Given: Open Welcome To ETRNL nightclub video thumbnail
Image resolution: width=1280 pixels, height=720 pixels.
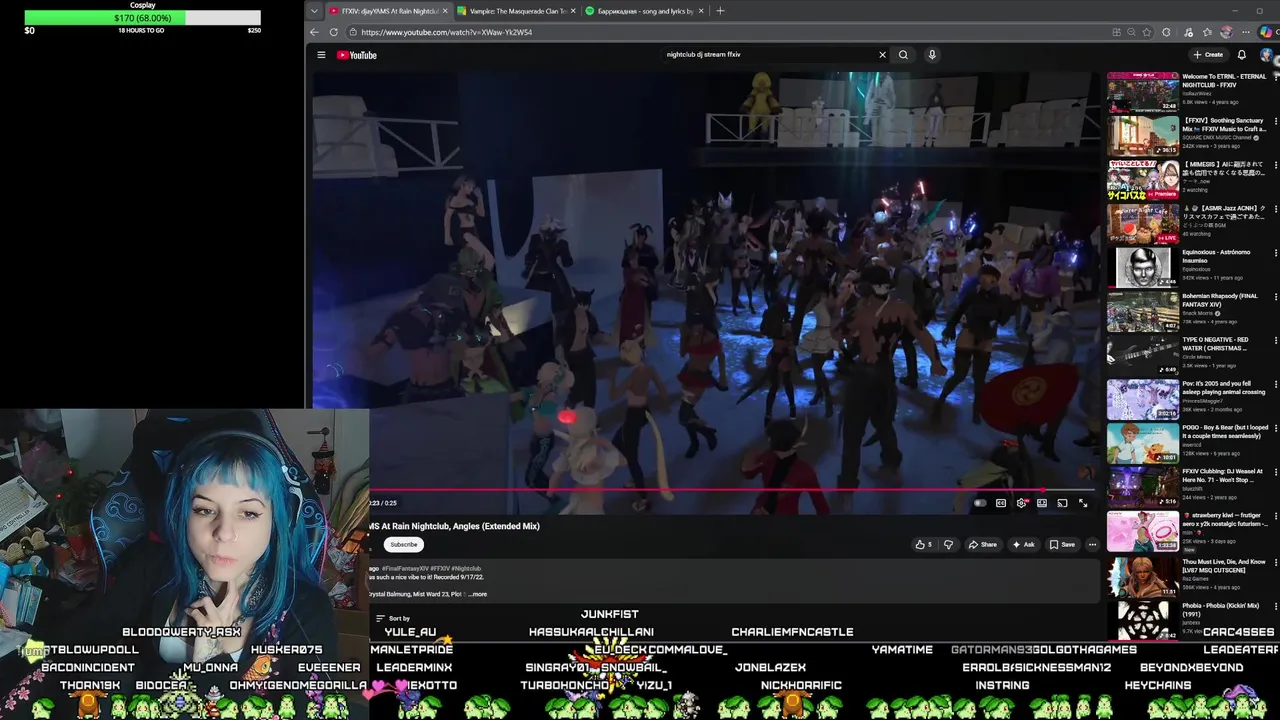Looking at the screenshot, I should point(1142,91).
